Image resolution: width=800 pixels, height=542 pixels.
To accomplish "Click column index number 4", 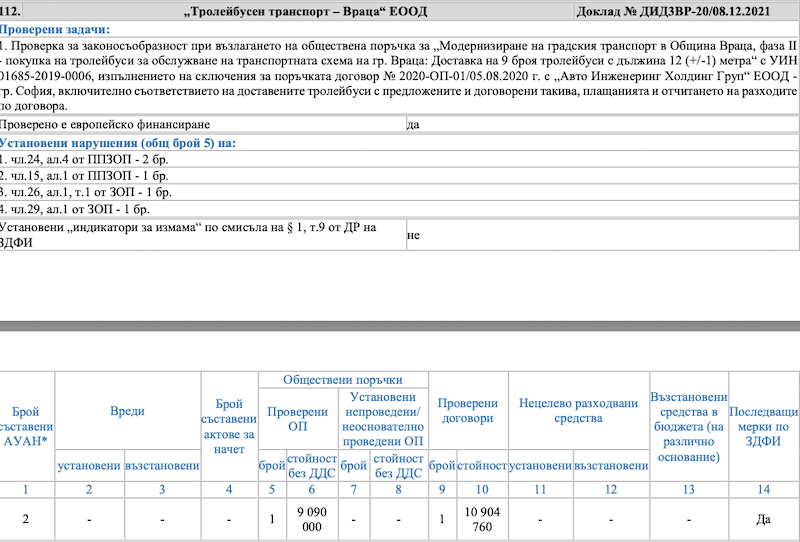I will 229,489.
